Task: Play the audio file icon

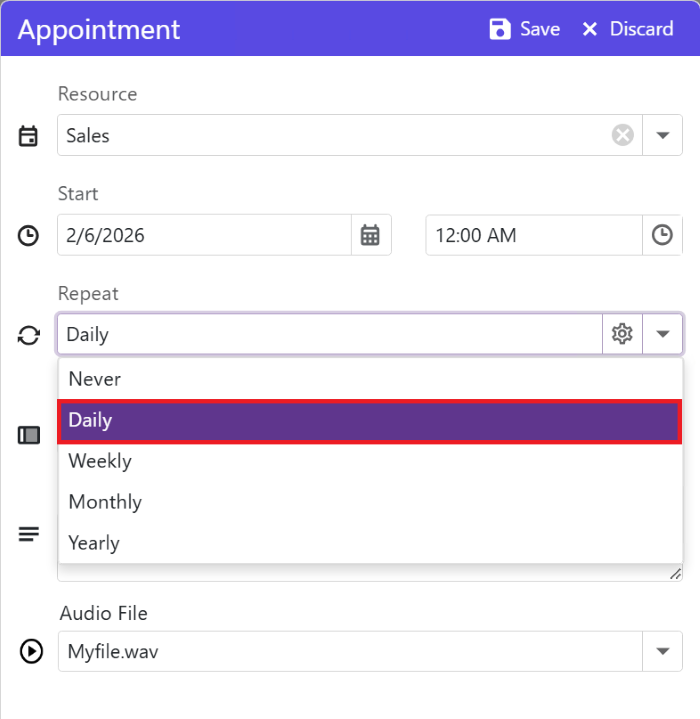Action: tap(31, 652)
